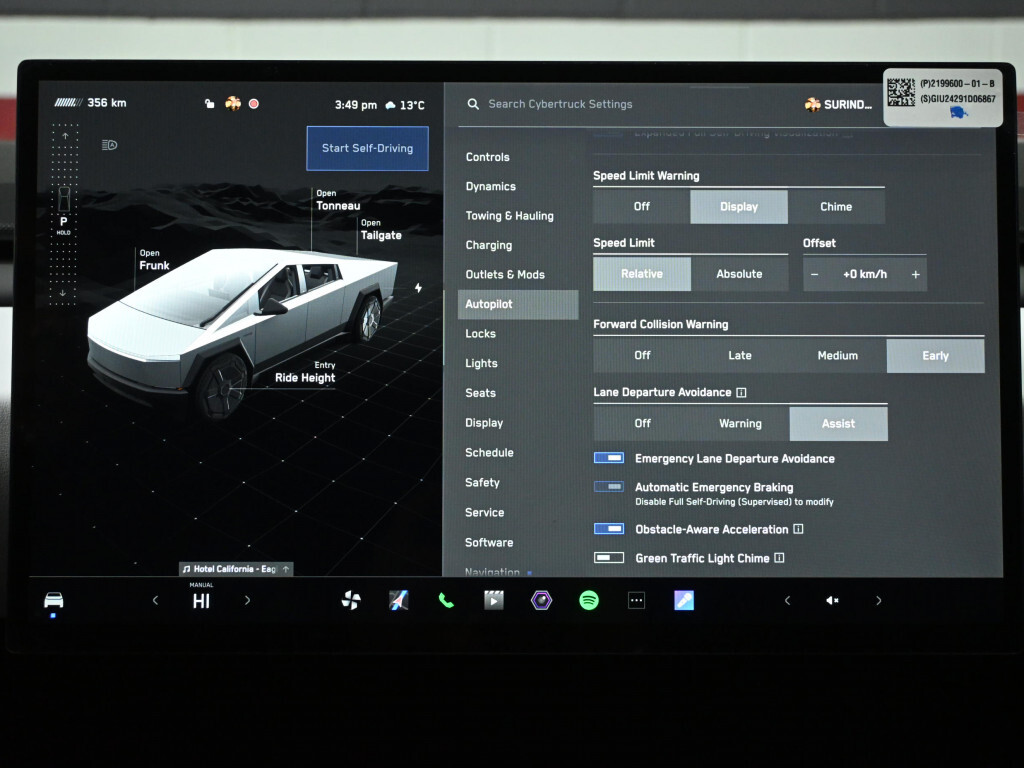Screen dimensions: 1024x768
Task: Tap the speaker volume icon
Action: click(832, 600)
